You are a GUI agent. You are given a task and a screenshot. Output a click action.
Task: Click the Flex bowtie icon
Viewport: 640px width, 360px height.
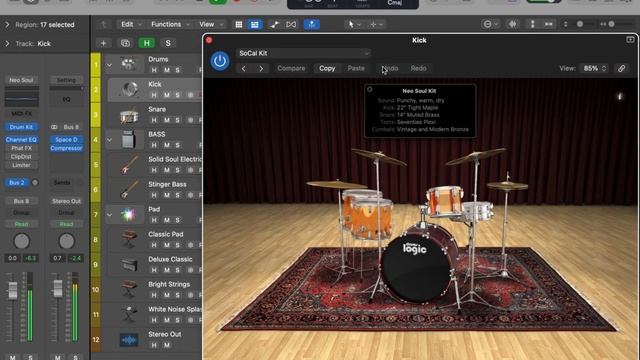[291, 24]
